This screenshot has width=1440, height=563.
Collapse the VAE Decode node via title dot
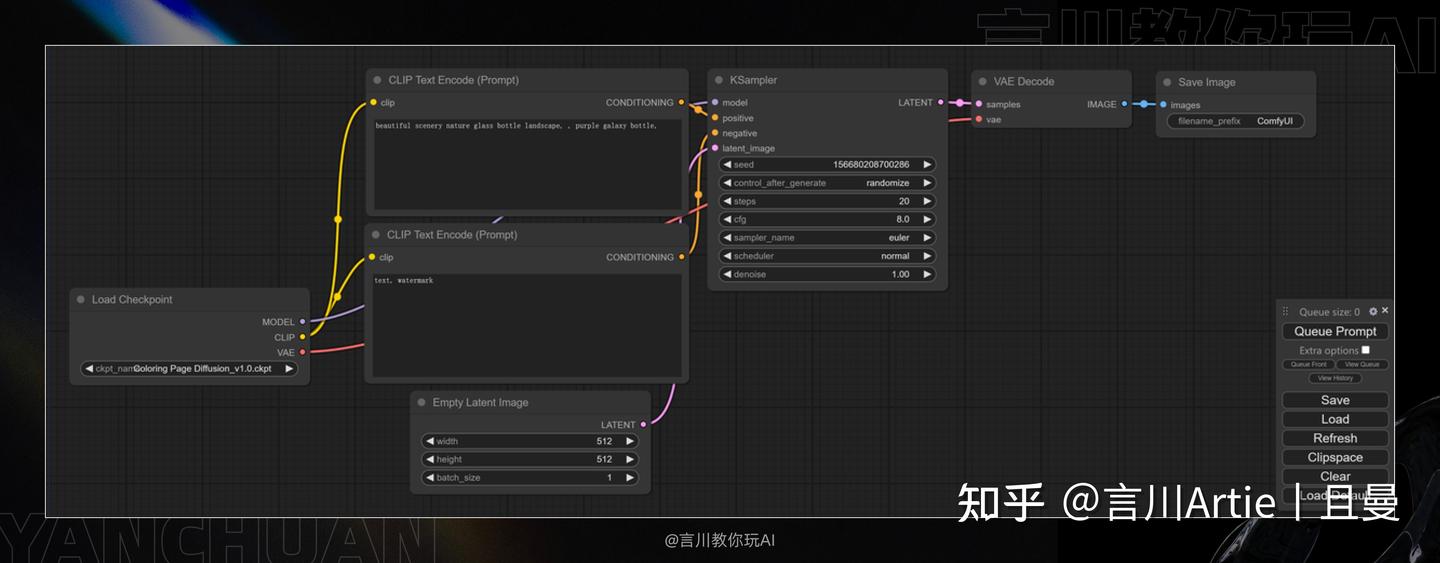983,82
